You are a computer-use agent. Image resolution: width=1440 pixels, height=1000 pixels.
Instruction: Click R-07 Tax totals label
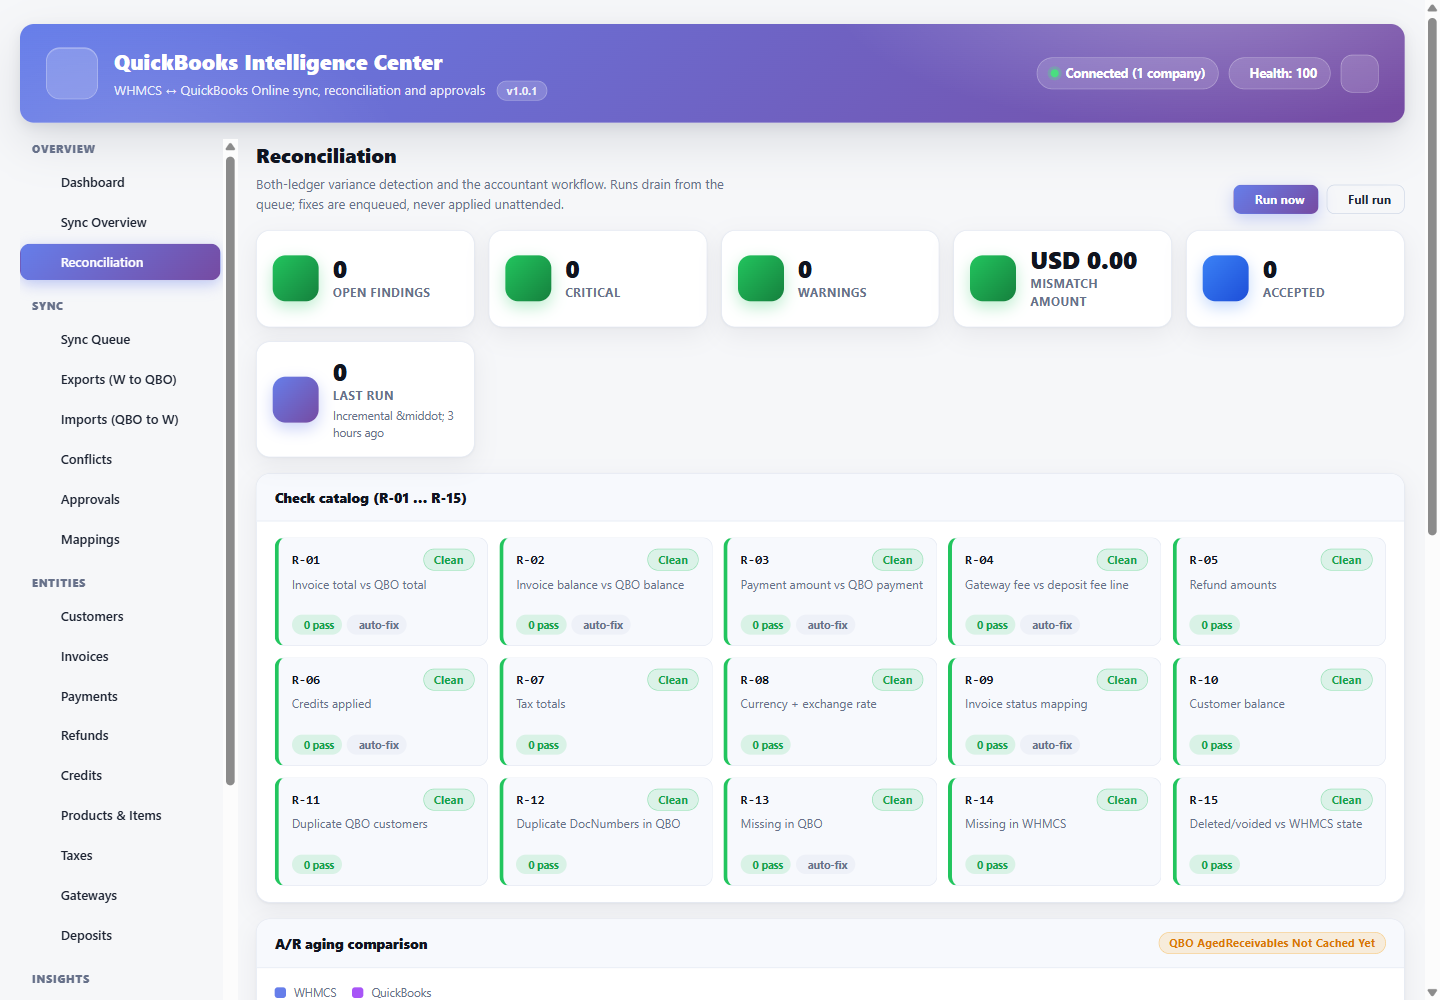coord(541,704)
